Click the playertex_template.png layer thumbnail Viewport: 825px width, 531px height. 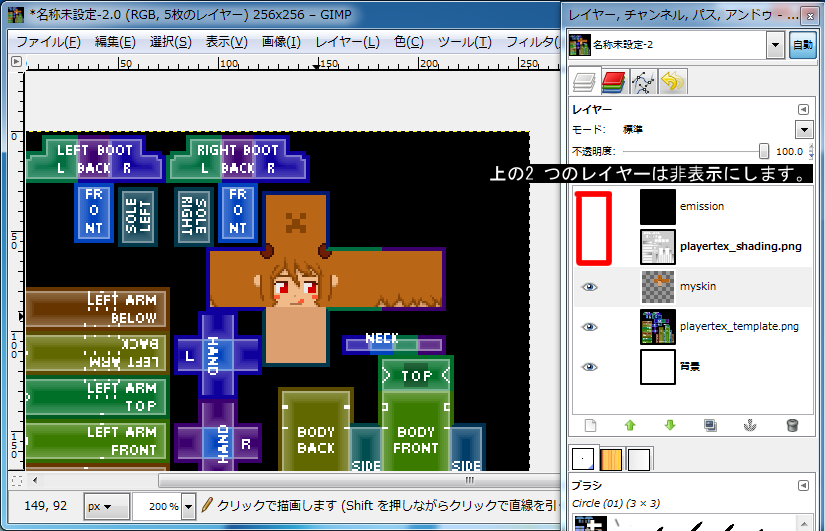click(658, 327)
